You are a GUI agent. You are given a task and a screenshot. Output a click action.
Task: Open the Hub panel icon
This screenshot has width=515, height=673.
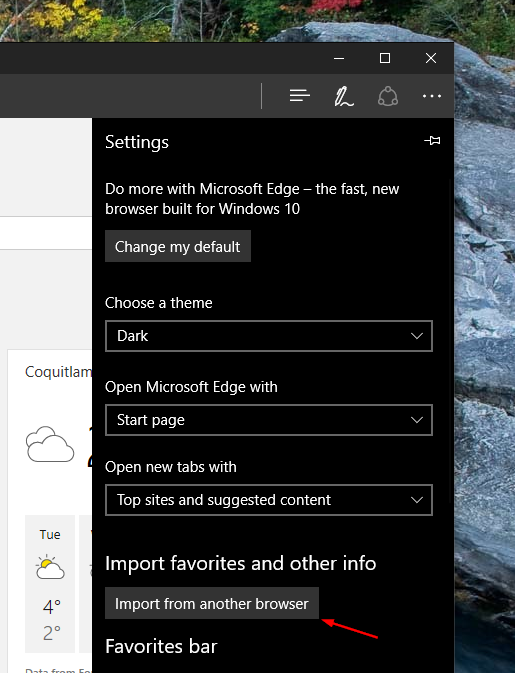[300, 95]
